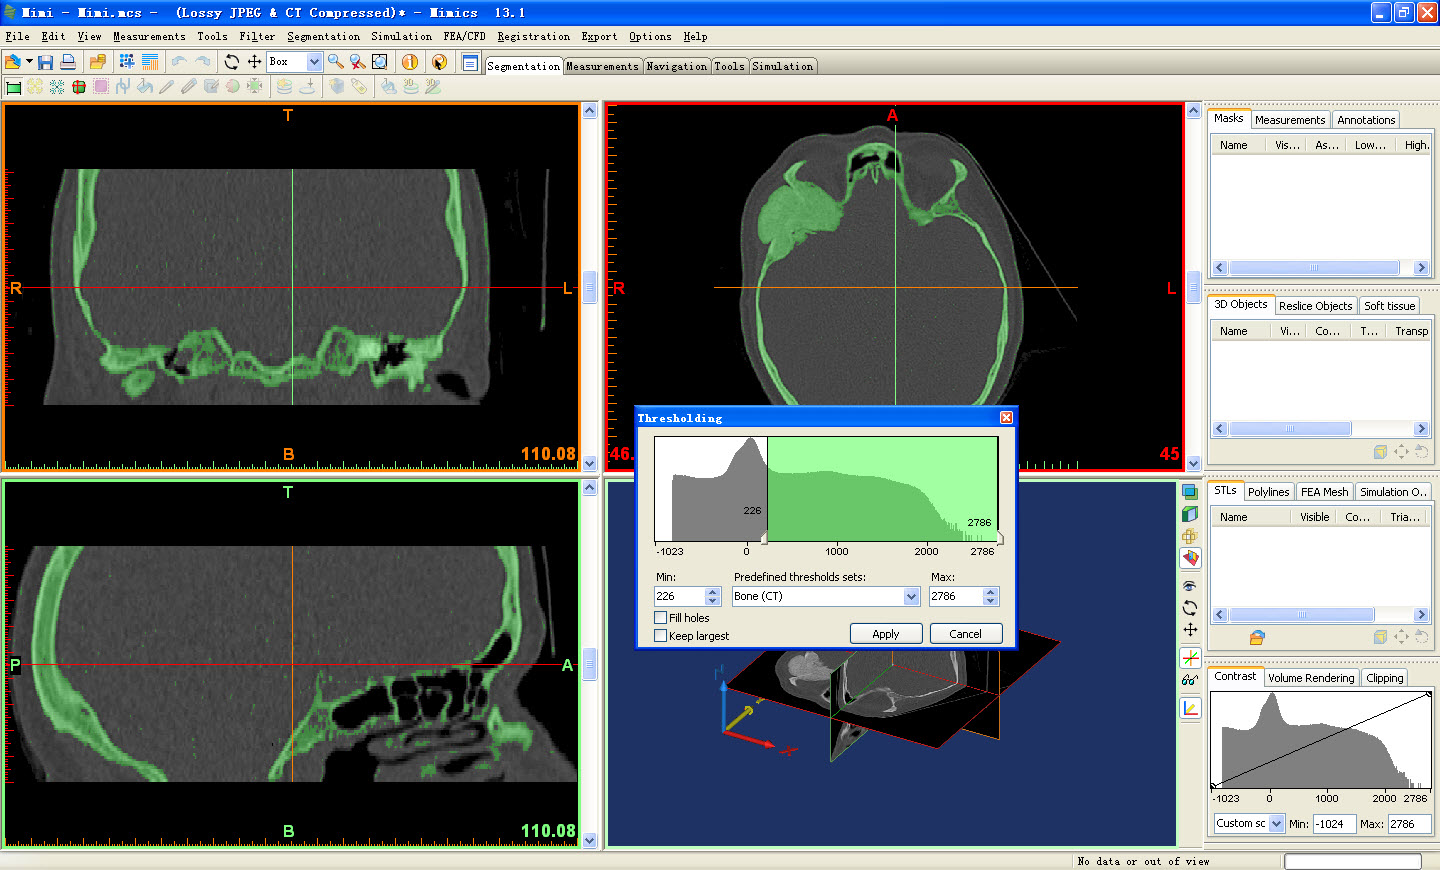Viewport: 1440px width, 870px height.
Task: Open the Registration menu
Action: [533, 36]
